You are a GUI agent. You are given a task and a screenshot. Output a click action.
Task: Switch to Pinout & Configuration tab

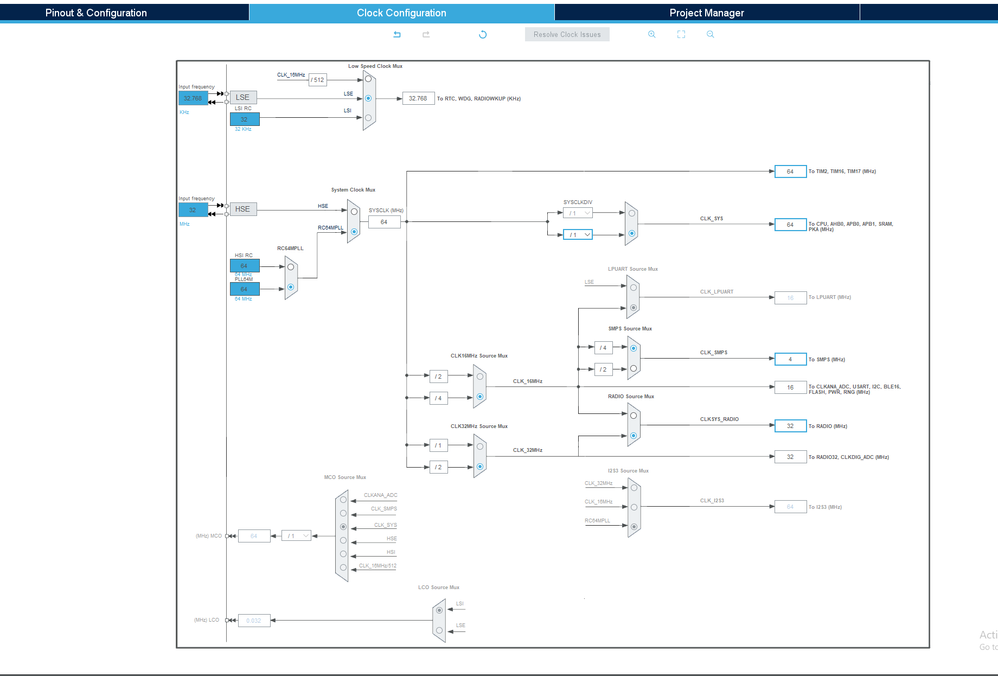tap(96, 13)
